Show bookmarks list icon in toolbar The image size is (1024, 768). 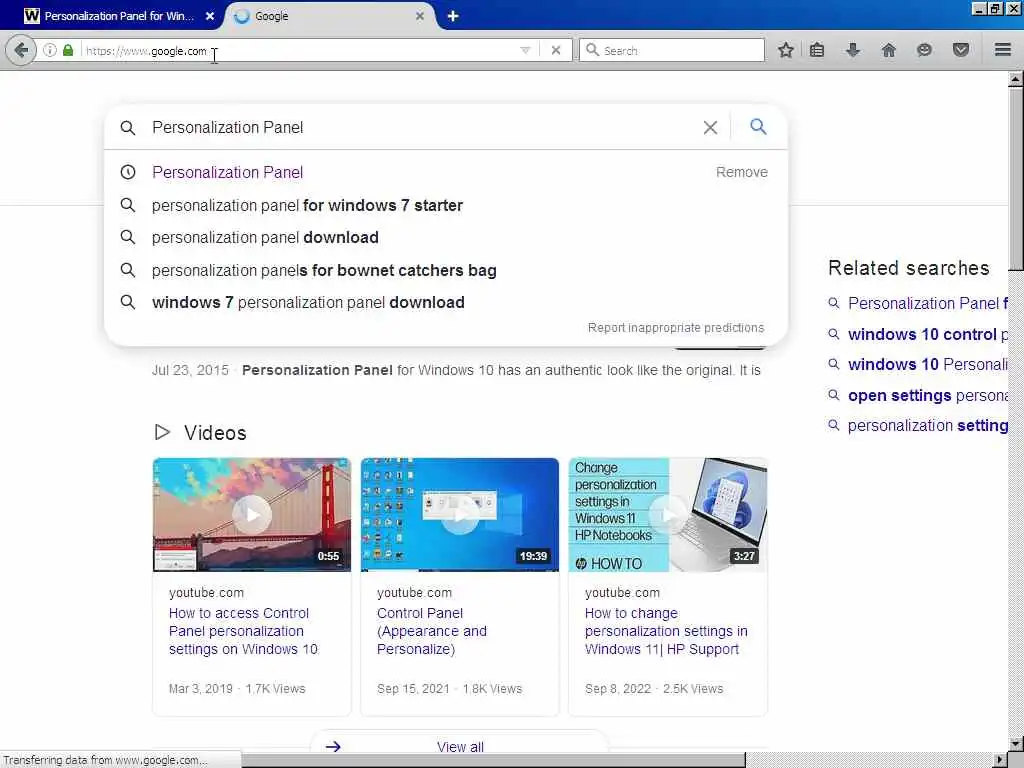(817, 50)
